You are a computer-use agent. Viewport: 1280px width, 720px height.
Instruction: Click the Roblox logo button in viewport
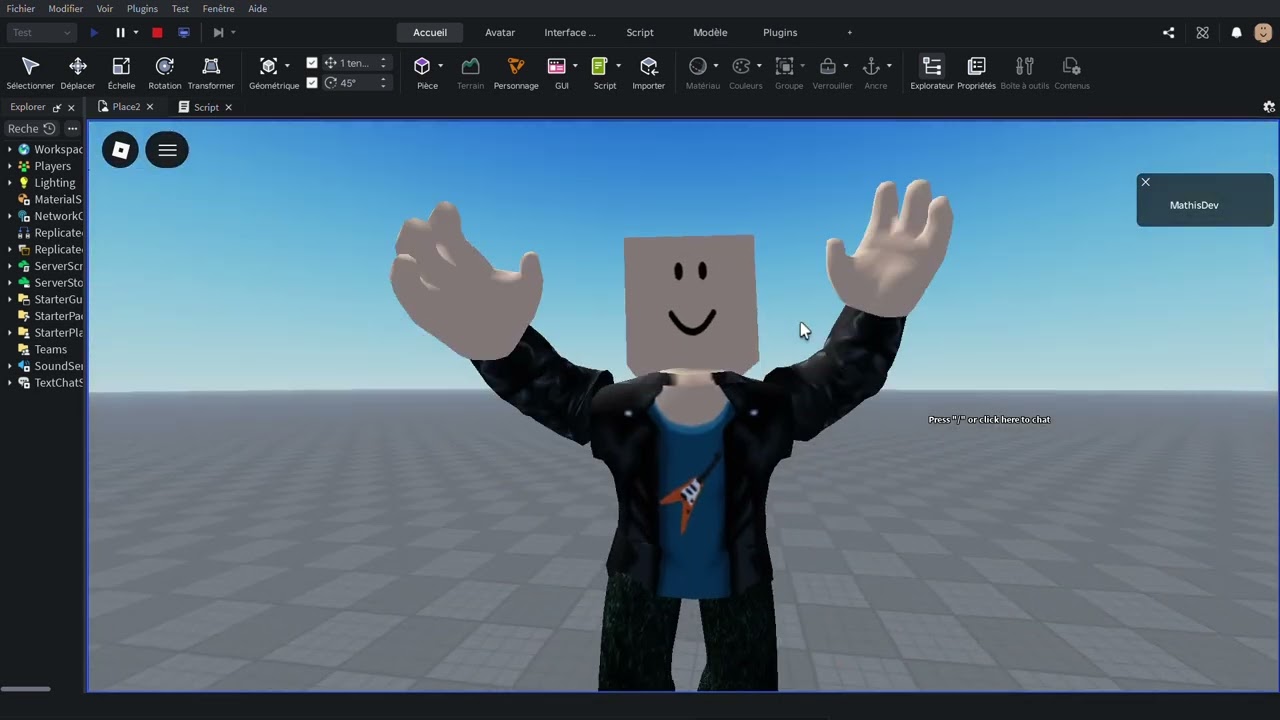pyautogui.click(x=120, y=150)
